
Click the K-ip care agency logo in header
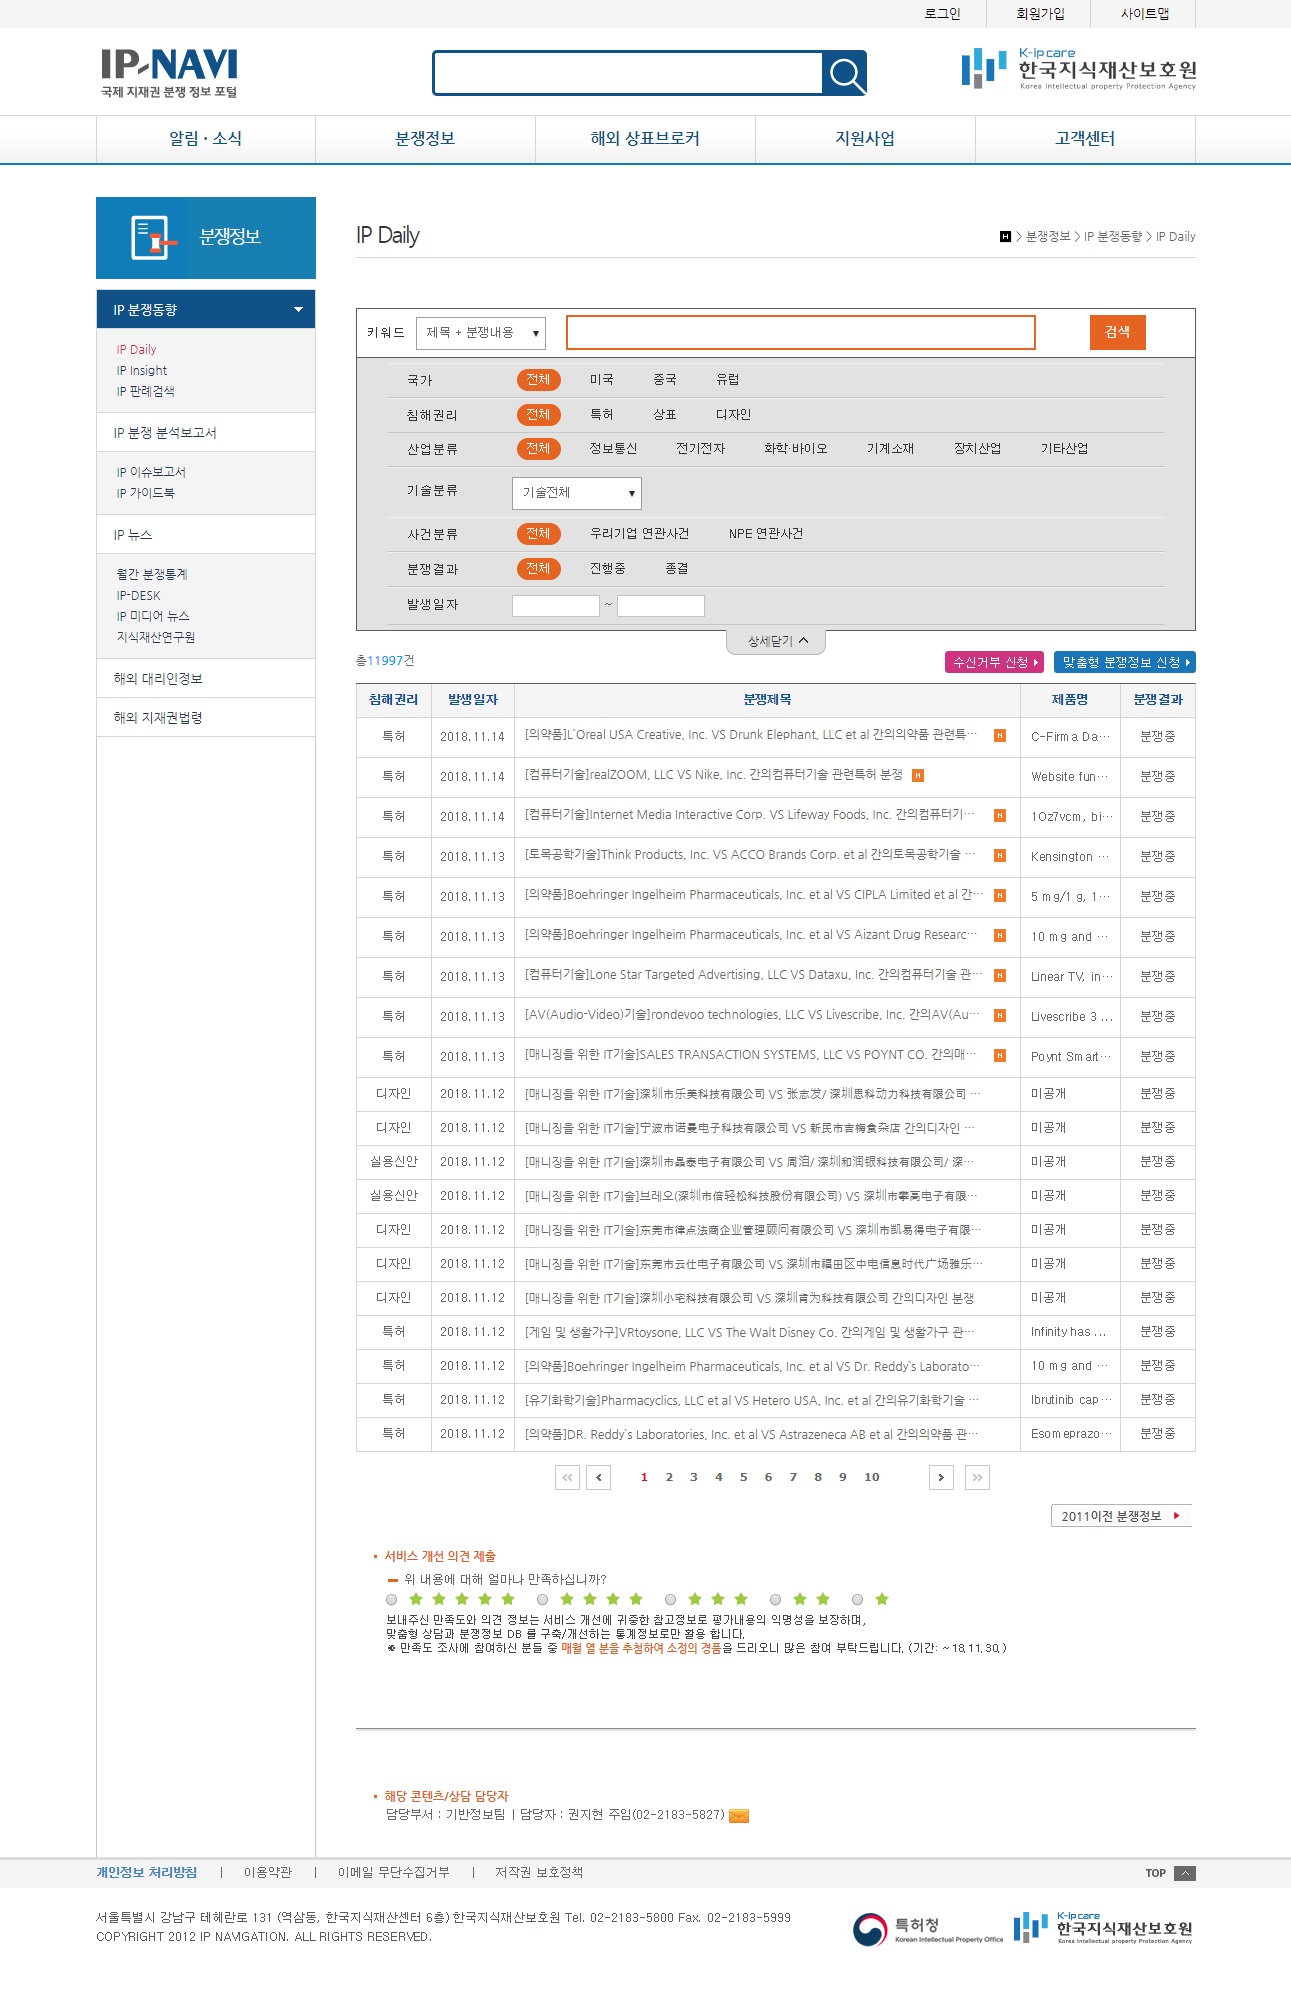(1078, 69)
